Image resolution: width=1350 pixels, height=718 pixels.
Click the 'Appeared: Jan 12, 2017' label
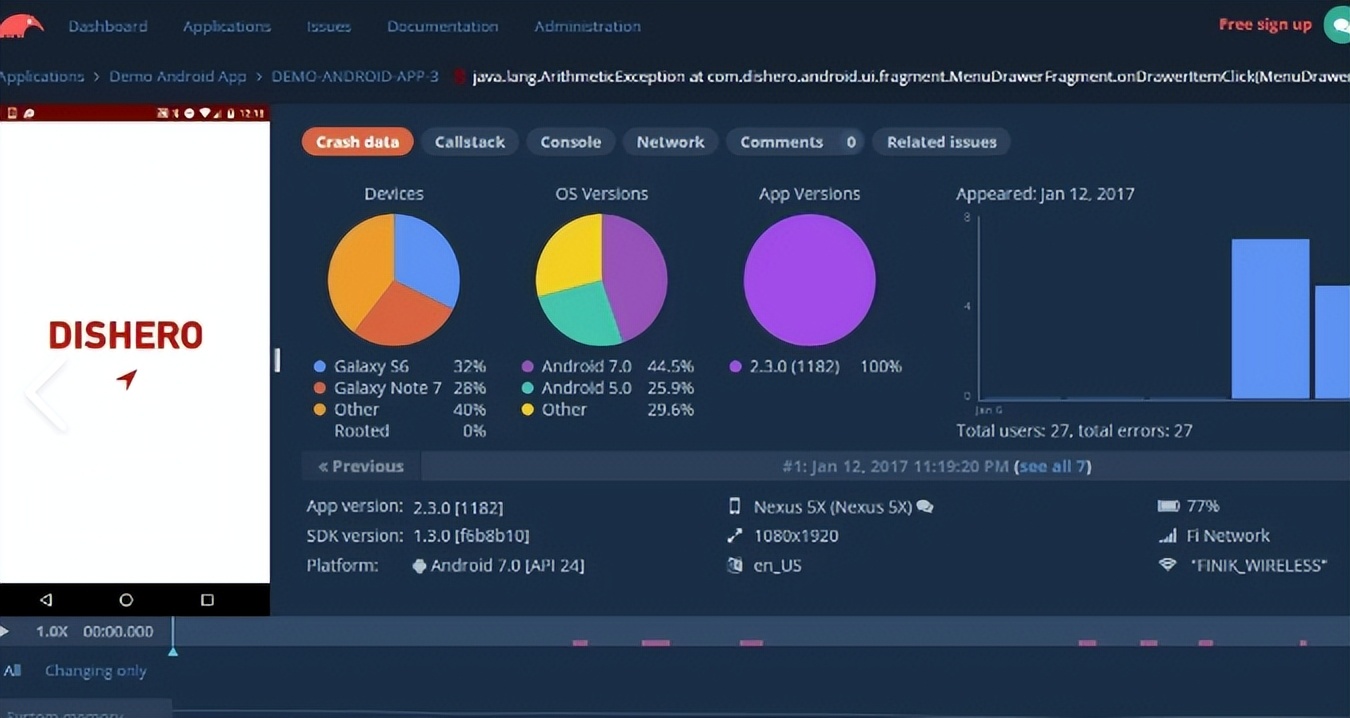tap(1045, 194)
